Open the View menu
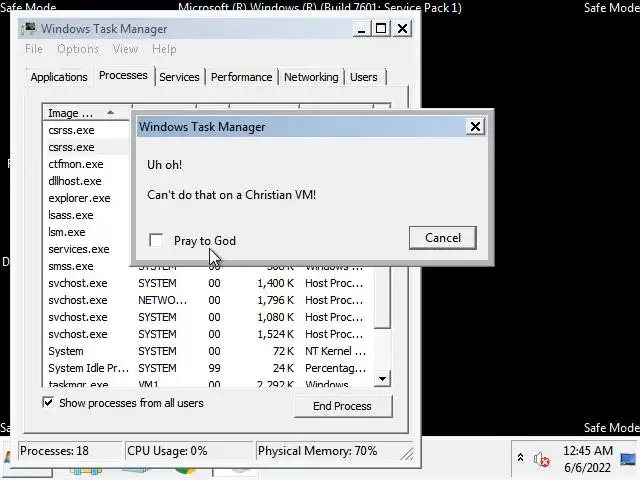 pyautogui.click(x=125, y=49)
